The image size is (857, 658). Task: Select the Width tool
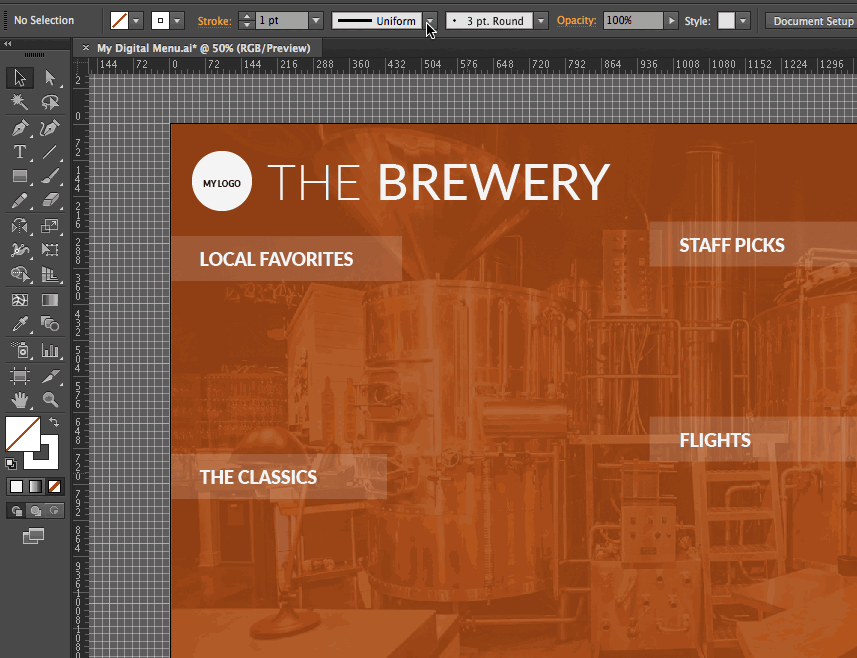click(x=20, y=250)
